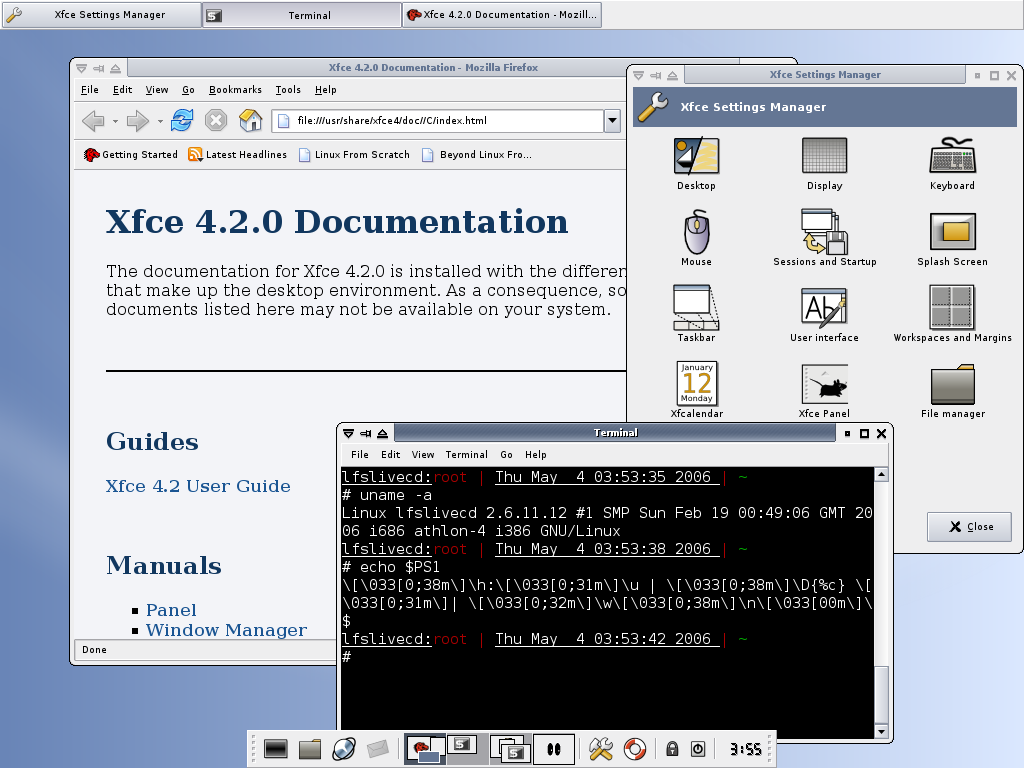Click Firefox's Back arrow button
Image resolution: width=1024 pixels, height=768 pixels.
pyautogui.click(x=93, y=121)
